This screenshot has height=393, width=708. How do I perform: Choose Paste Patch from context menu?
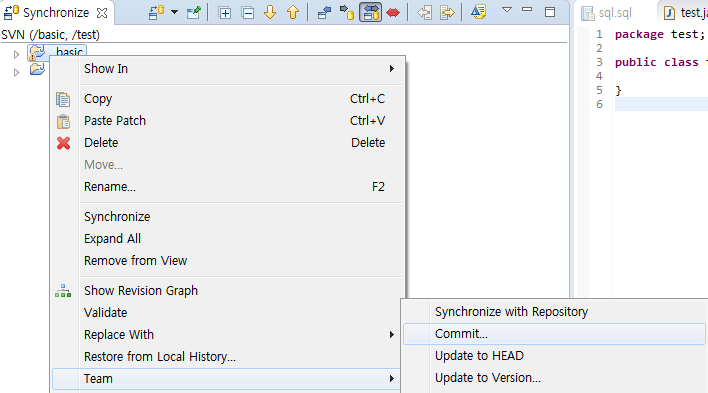click(228, 121)
